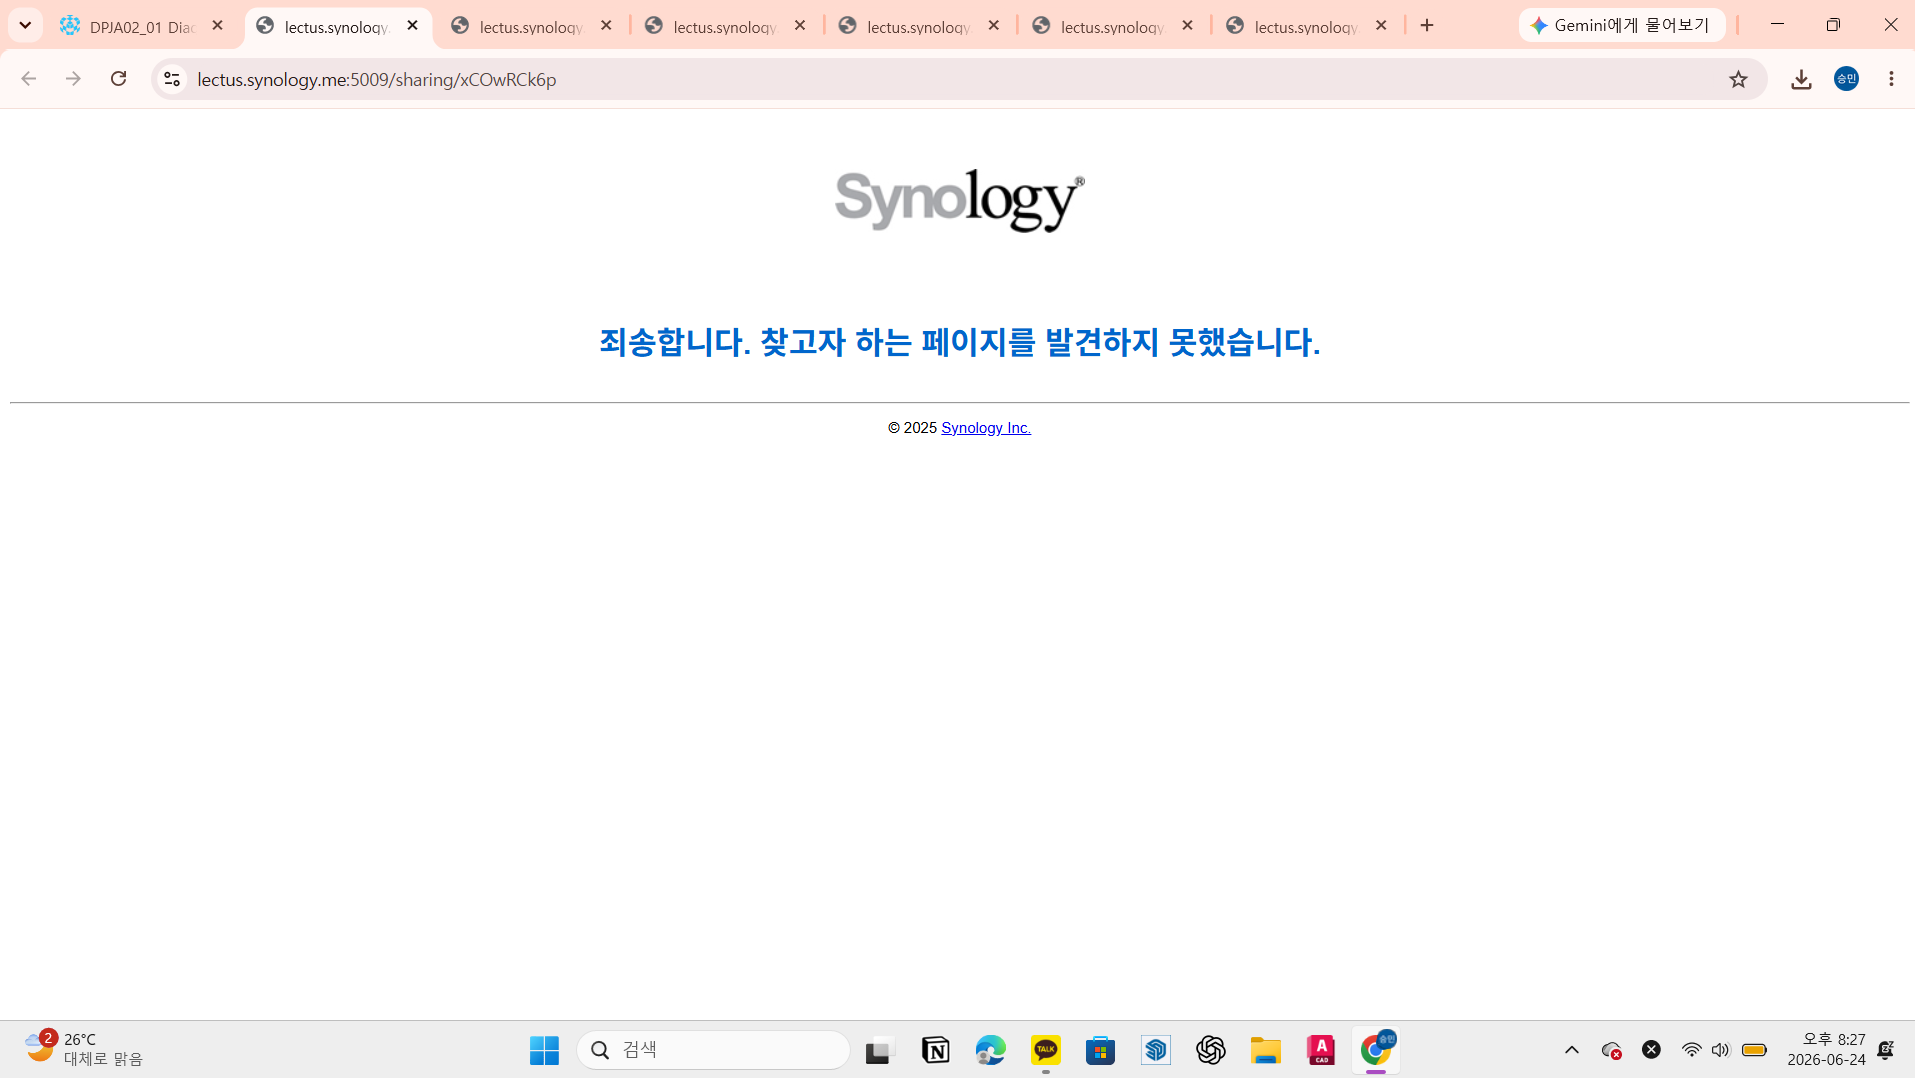Open the Chrome profile avatar
The height and width of the screenshot is (1078, 1915).
tap(1846, 79)
